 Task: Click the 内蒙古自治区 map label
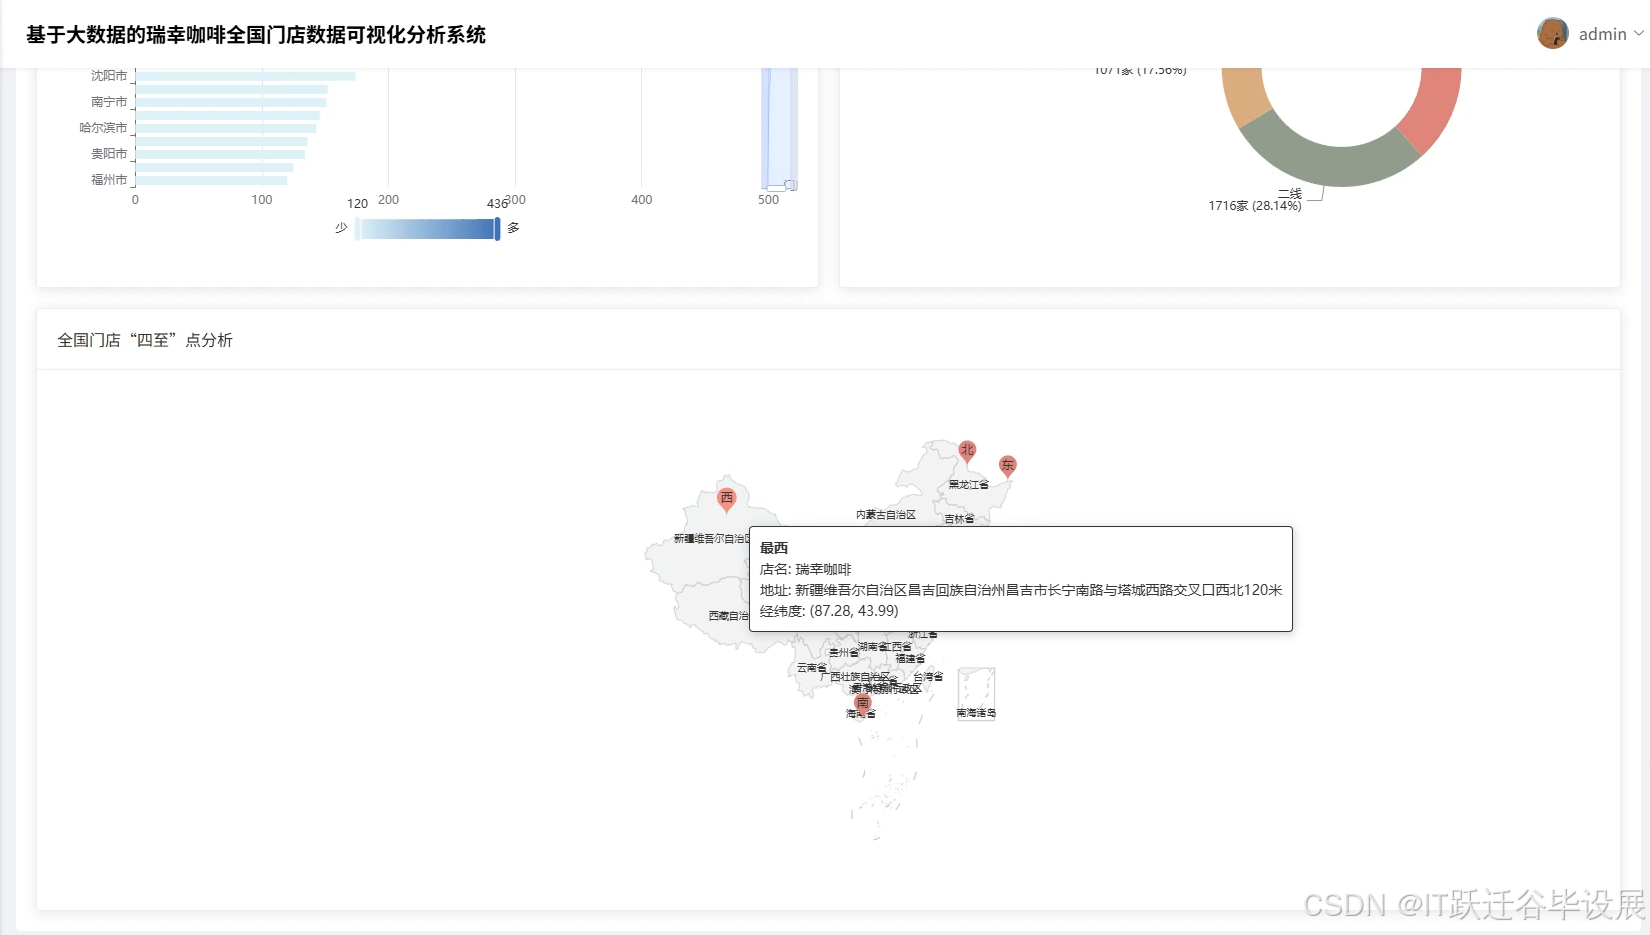pos(886,515)
